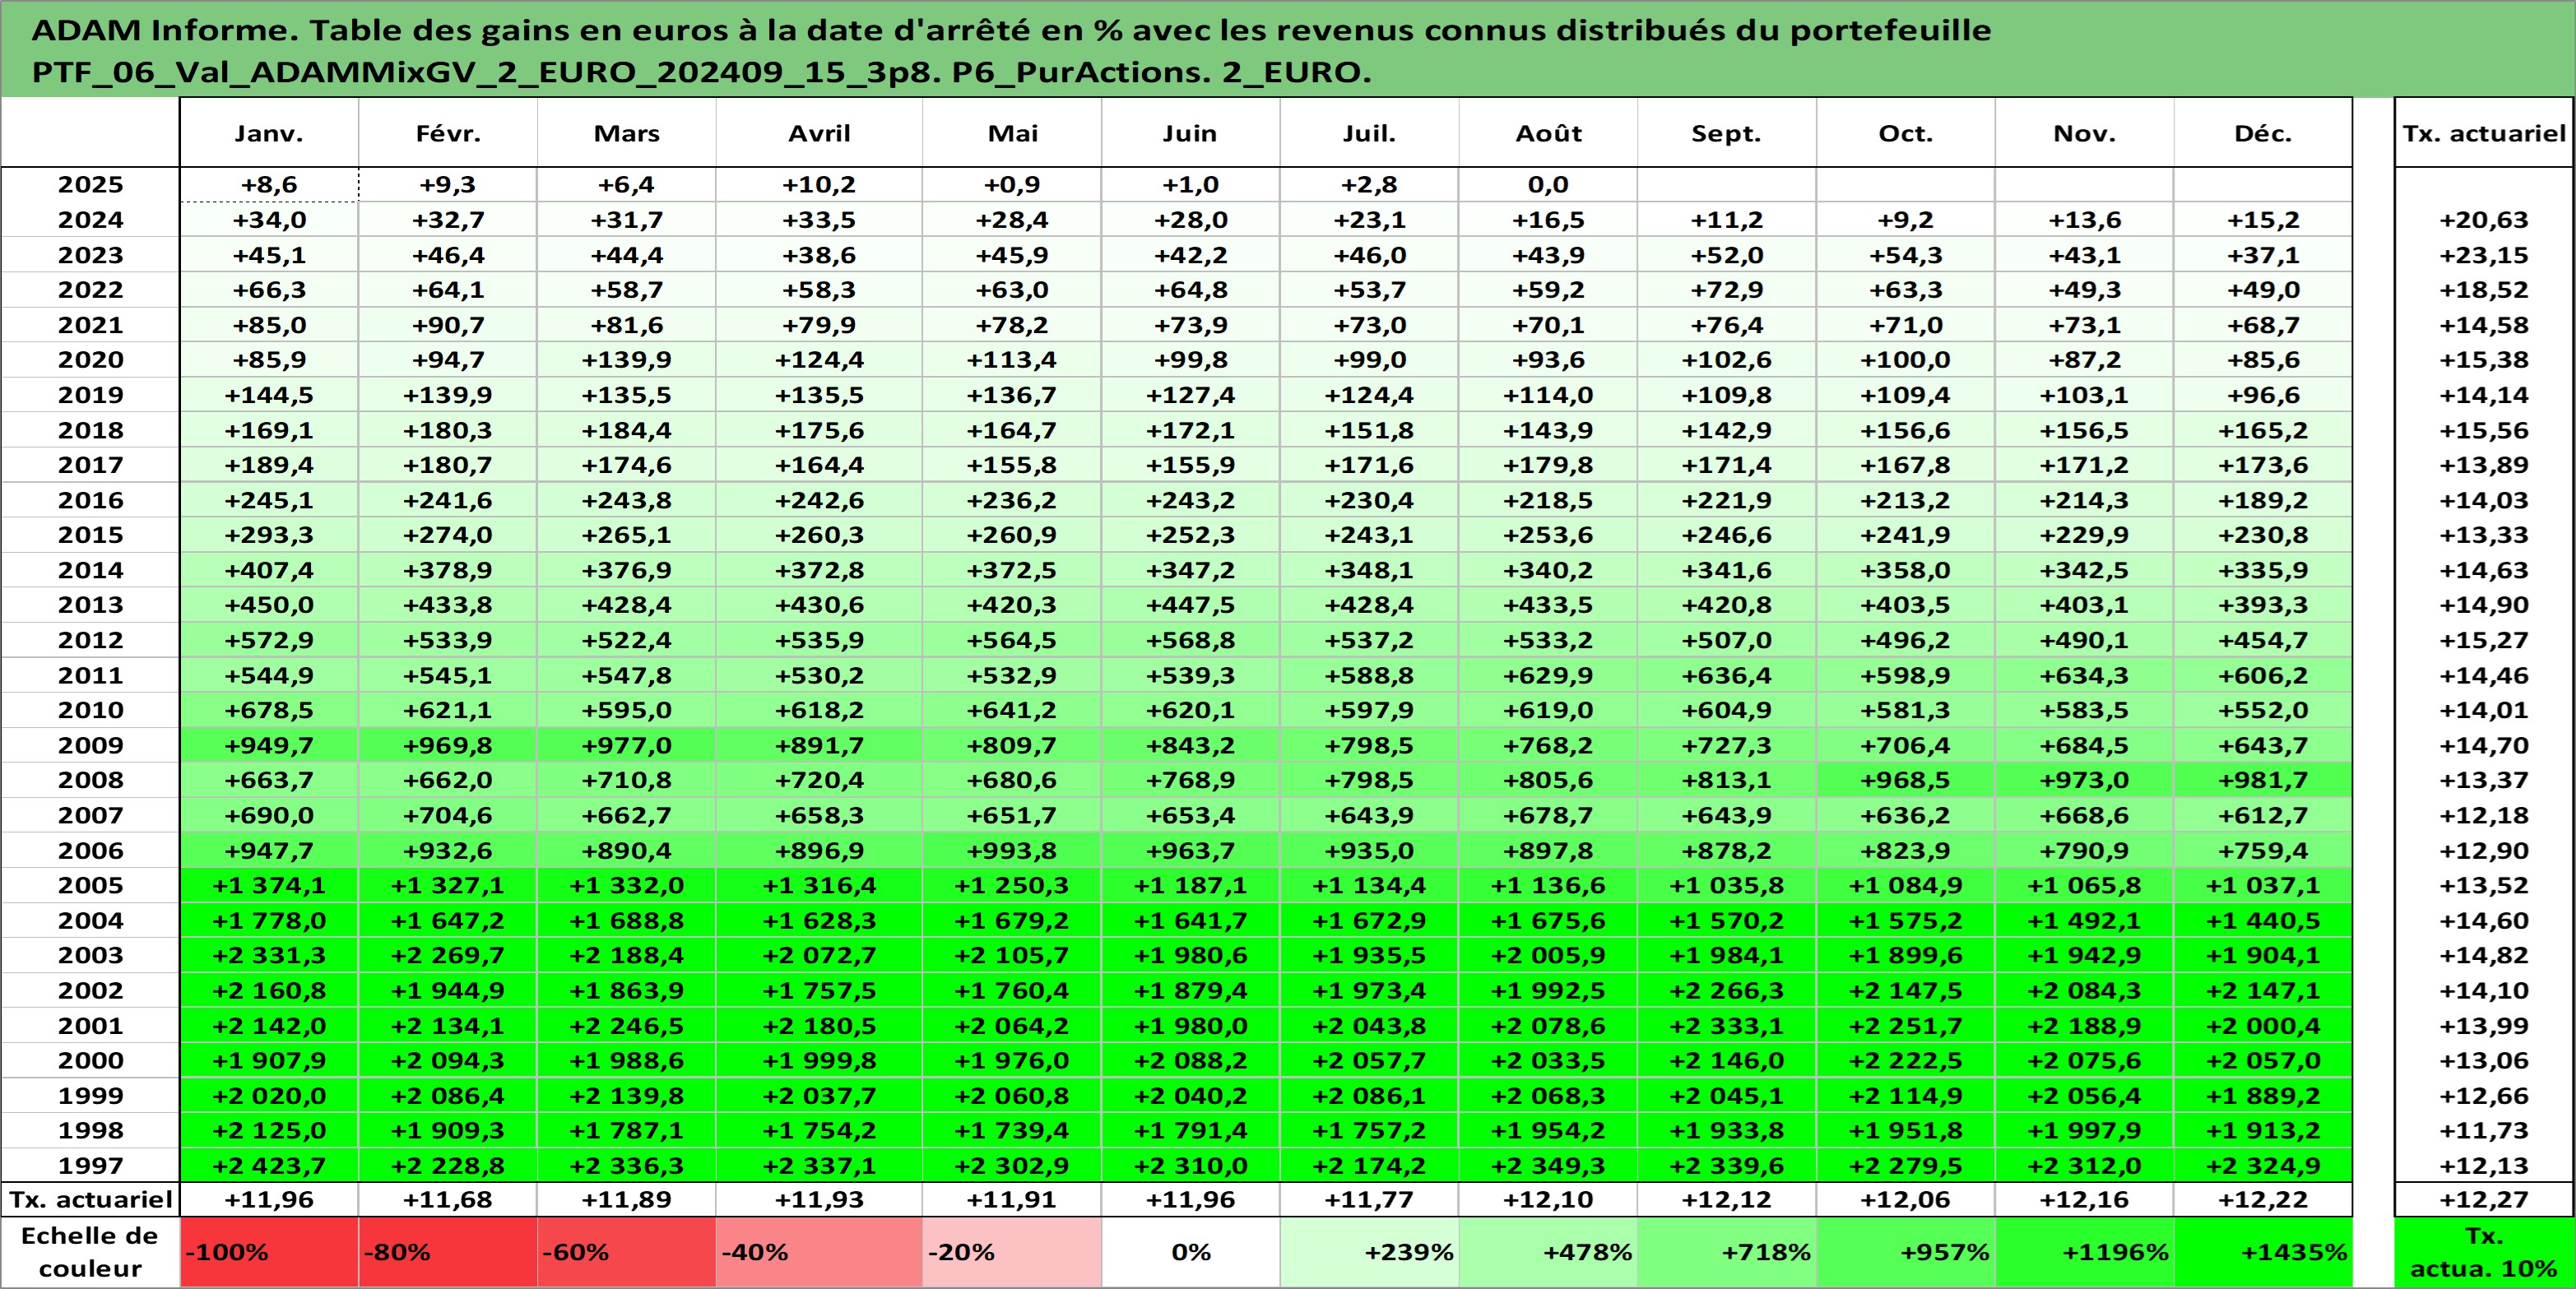This screenshot has width=2576, height=1289.
Task: Select the cell +8,6 for January 2025
Action: [269, 184]
